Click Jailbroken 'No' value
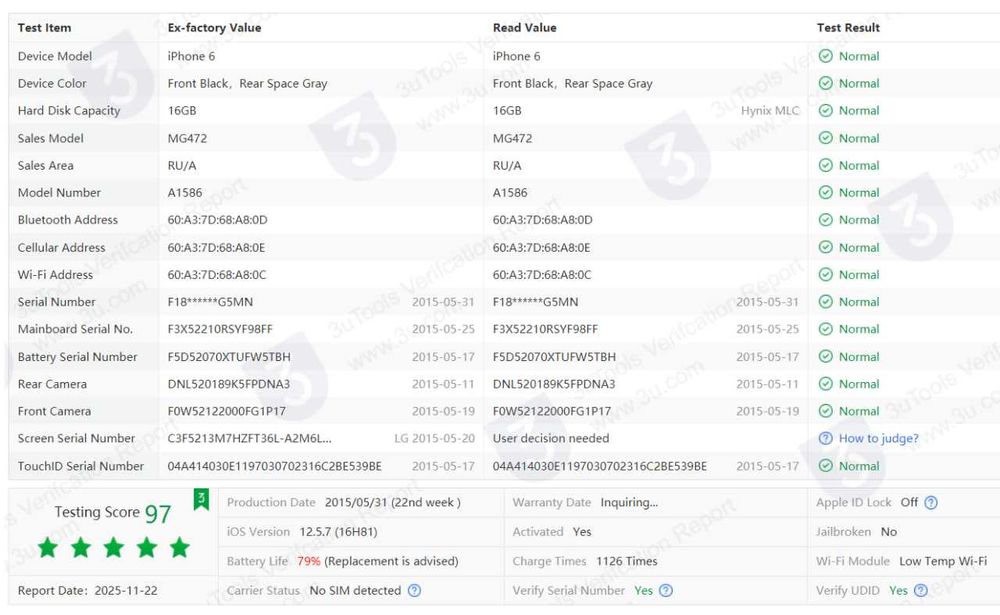This screenshot has width=1000, height=615. point(889,532)
